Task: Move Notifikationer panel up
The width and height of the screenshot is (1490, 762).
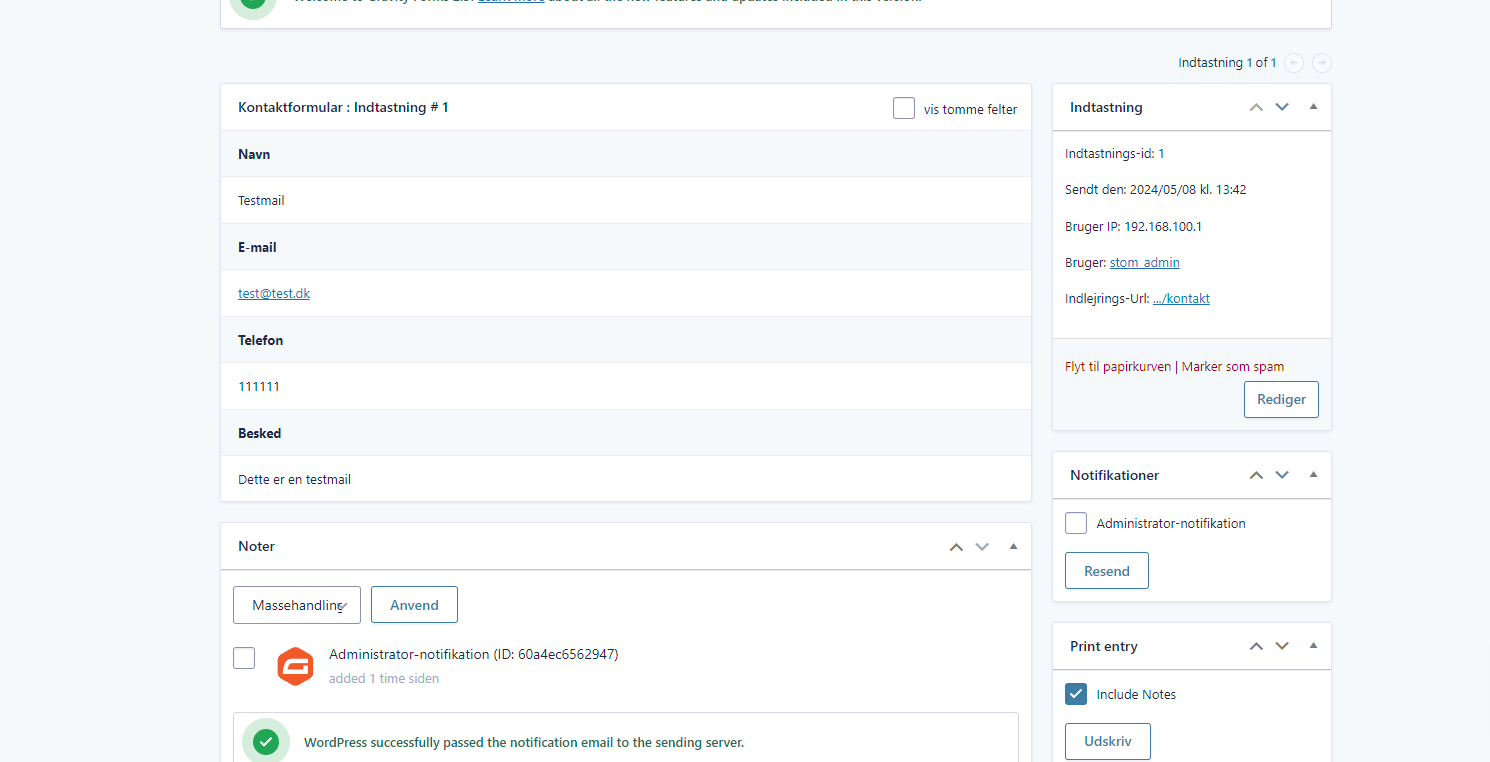Action: click(x=1257, y=475)
